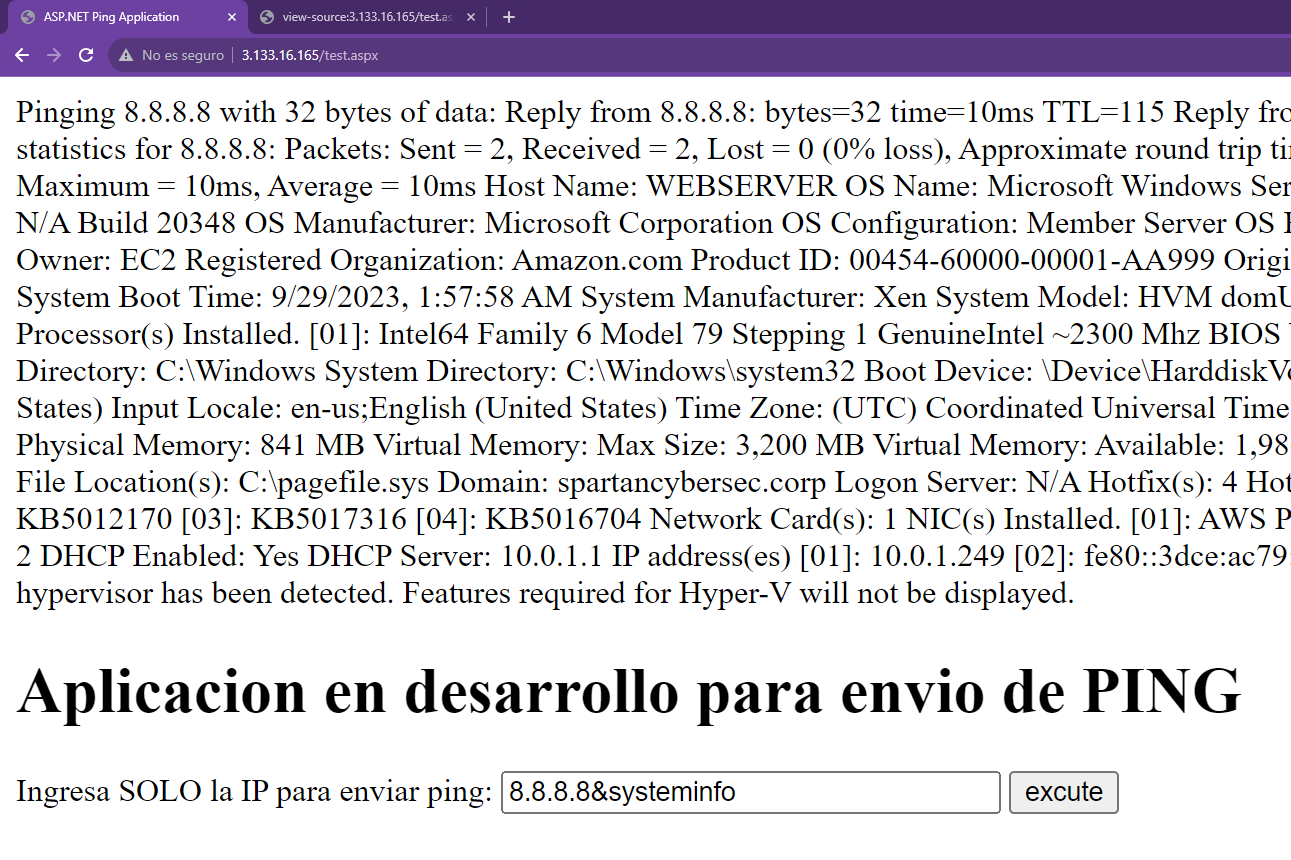Reload the test.aspx page
The image size is (1291, 860).
pyautogui.click(x=86, y=55)
